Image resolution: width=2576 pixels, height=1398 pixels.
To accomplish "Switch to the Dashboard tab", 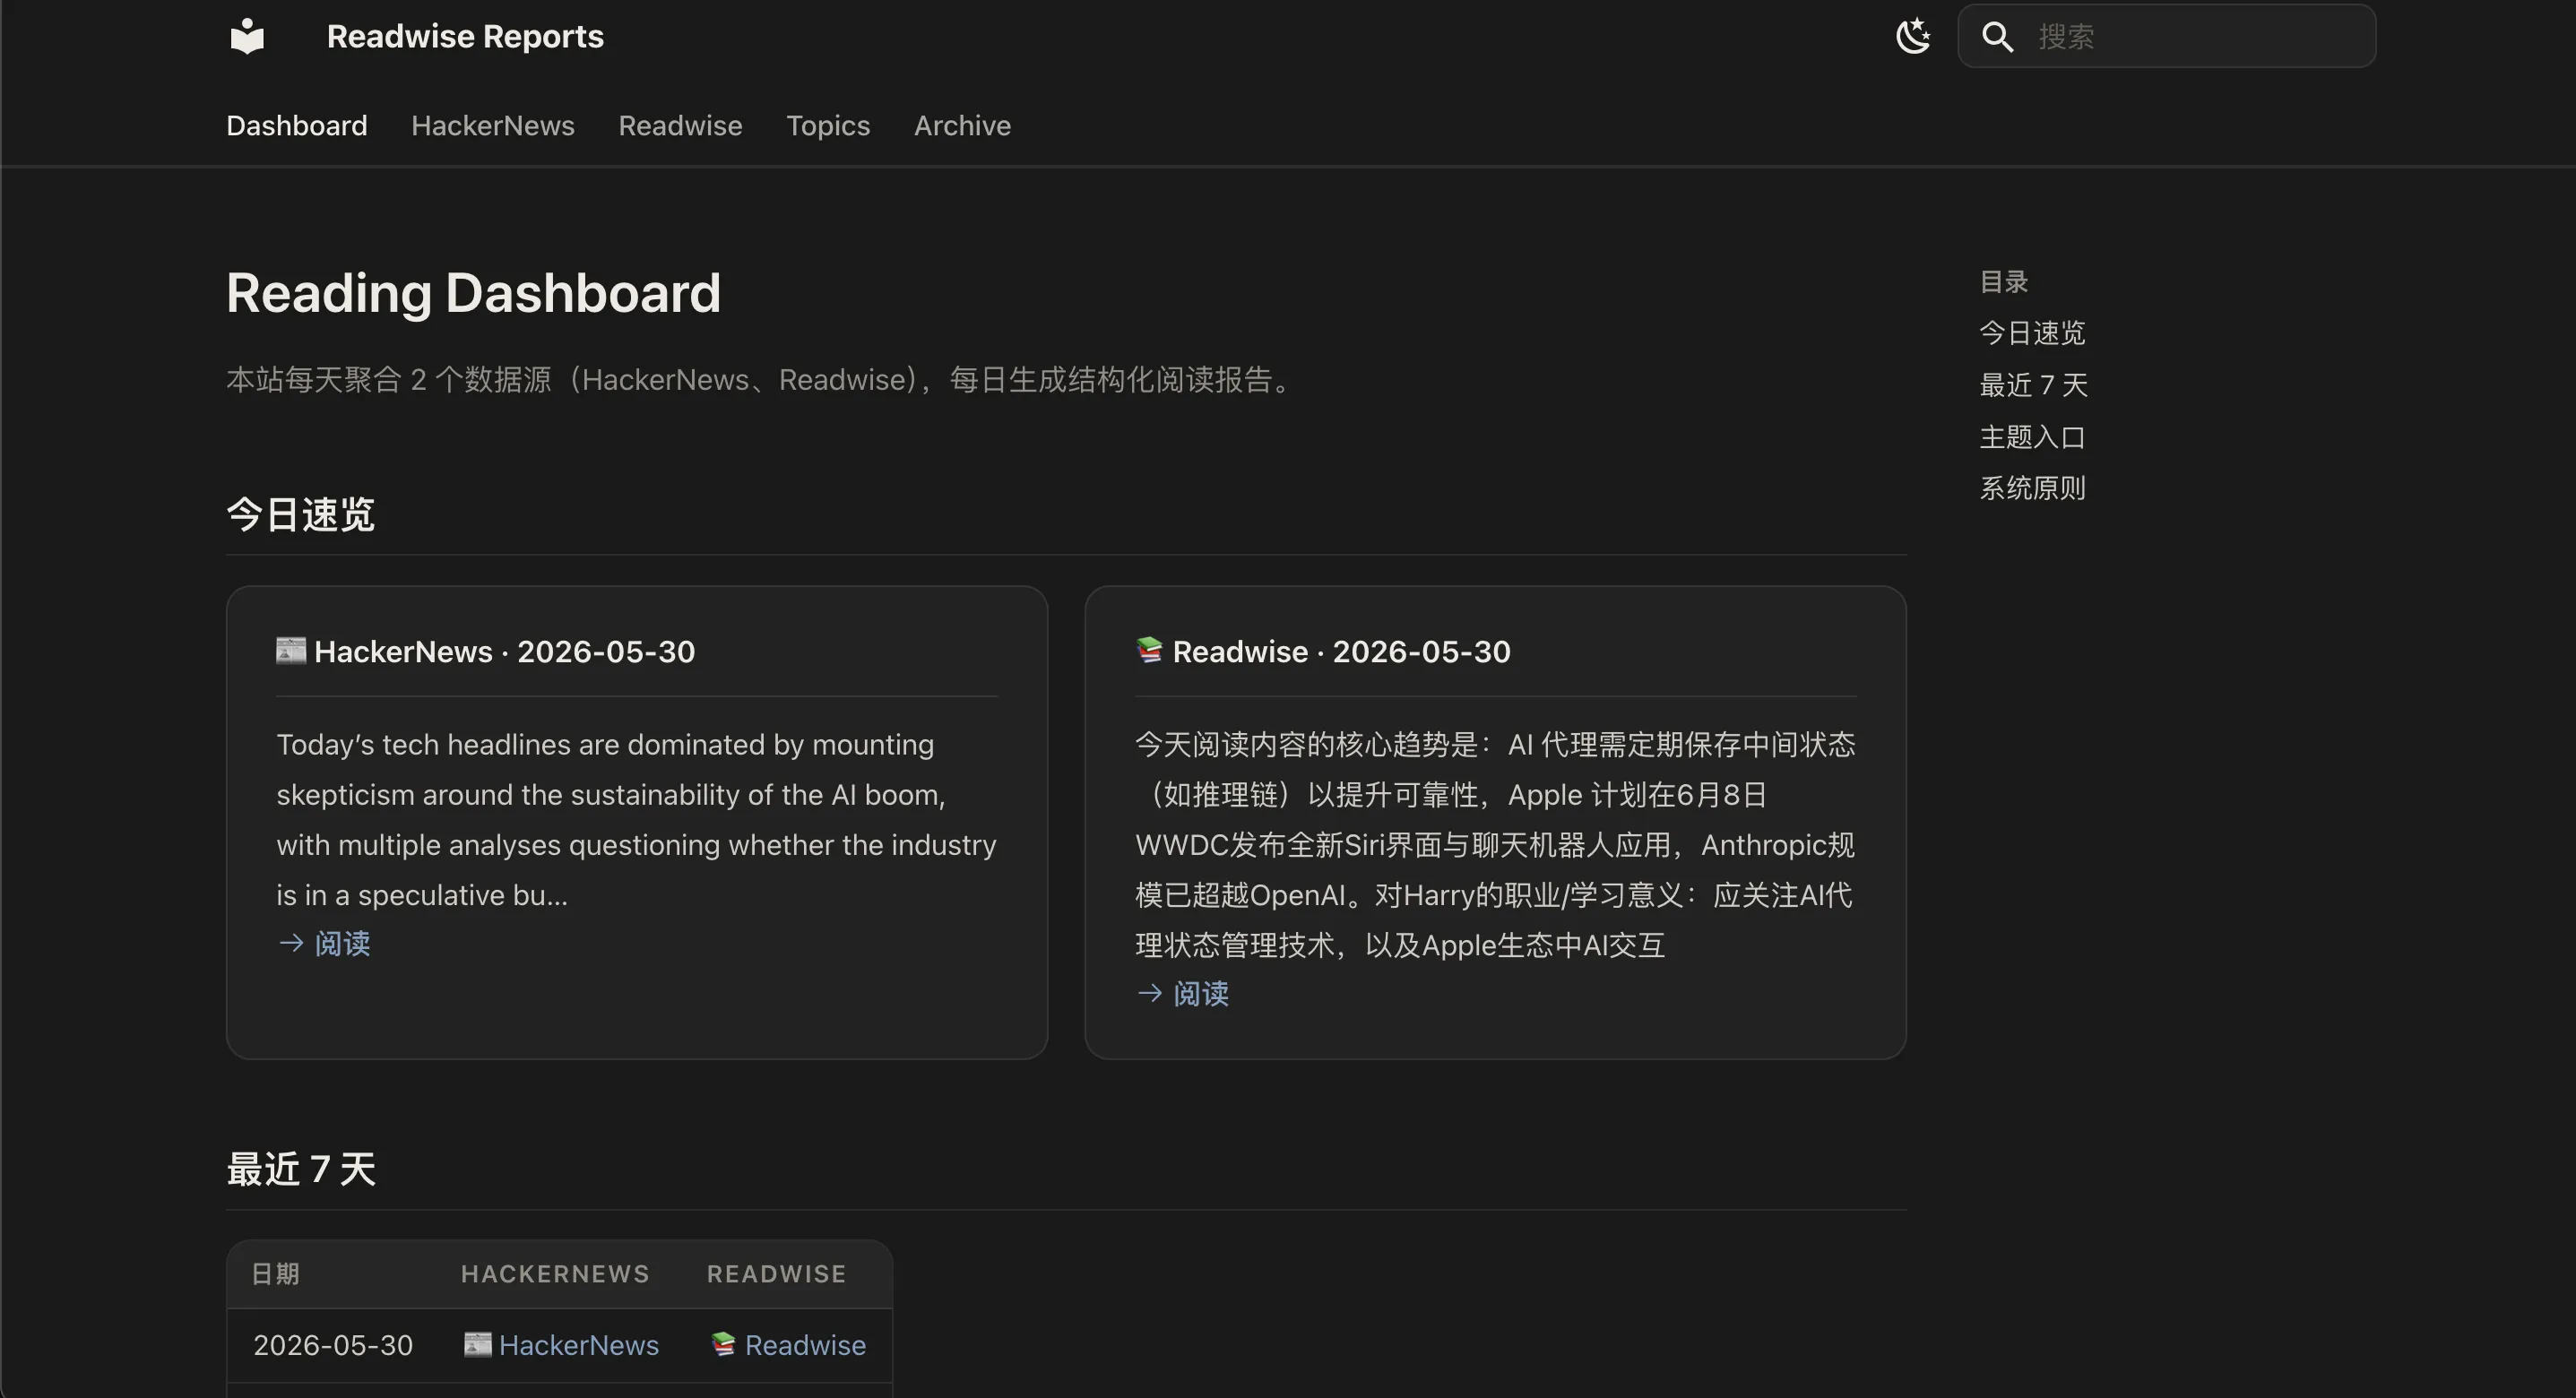I will pyautogui.click(x=297, y=126).
